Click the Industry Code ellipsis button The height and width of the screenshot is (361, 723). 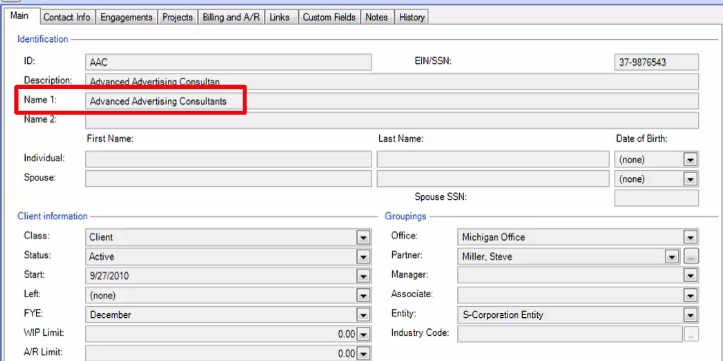[691, 334]
